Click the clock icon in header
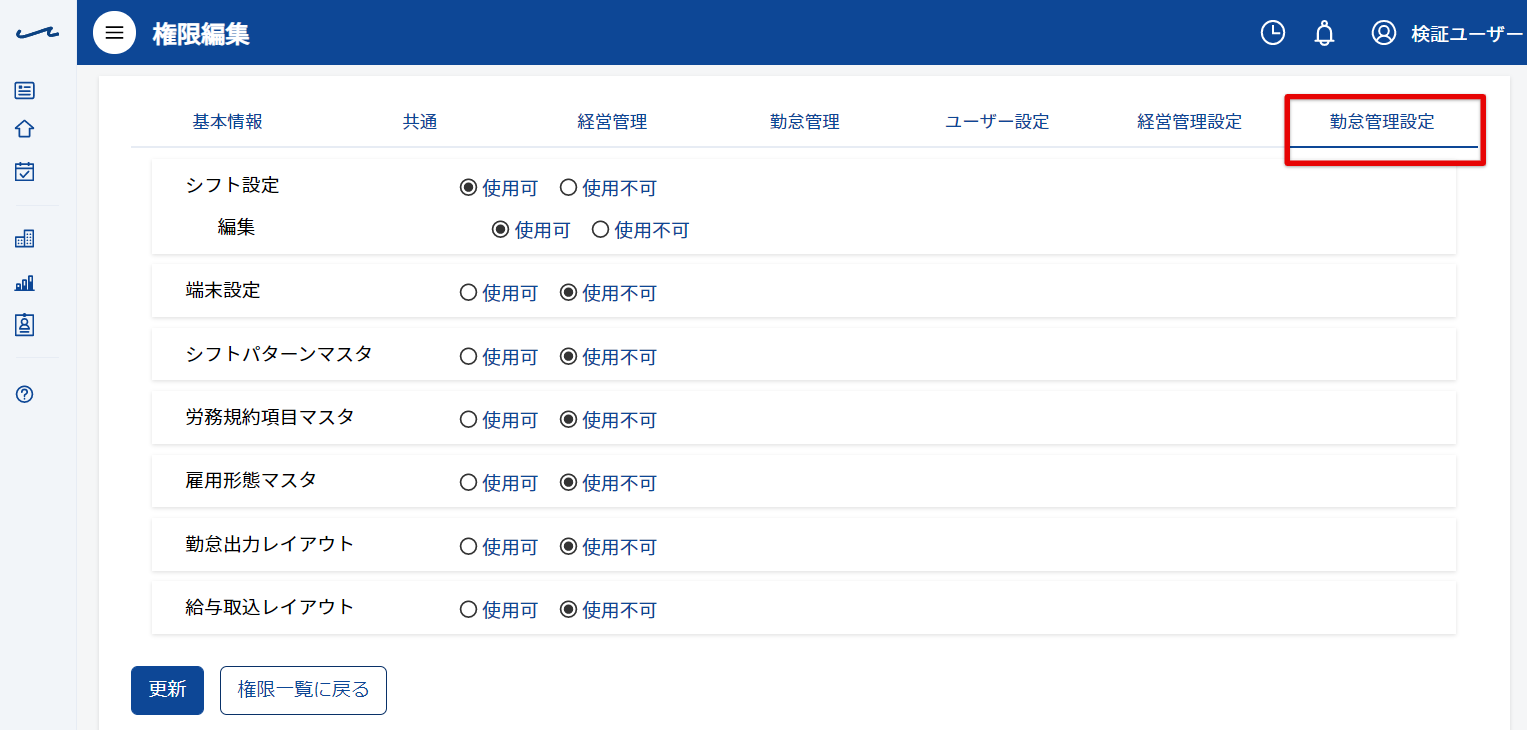 (x=1272, y=33)
